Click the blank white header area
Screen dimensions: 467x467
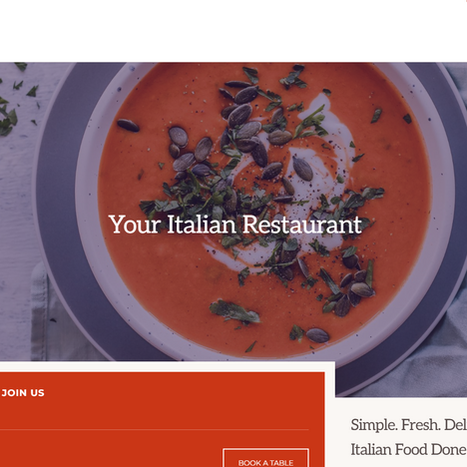point(233,31)
